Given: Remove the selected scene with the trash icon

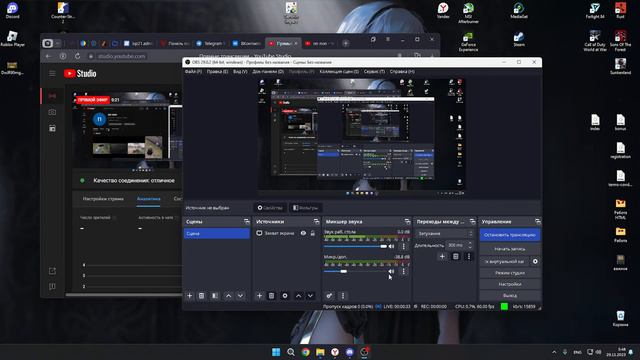Looking at the screenshot, I should pyautogui.click(x=202, y=296).
